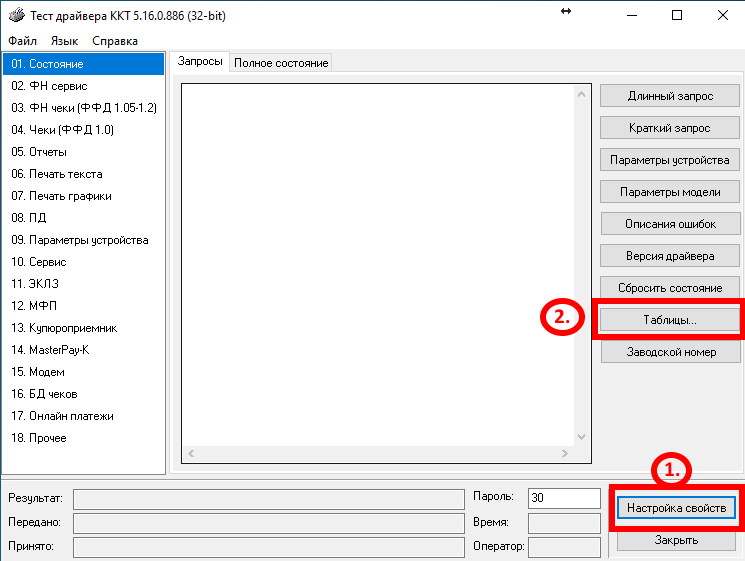Screen dimensions: 745x561
Task: Select 18. Прочее list item
Action: click(39, 438)
